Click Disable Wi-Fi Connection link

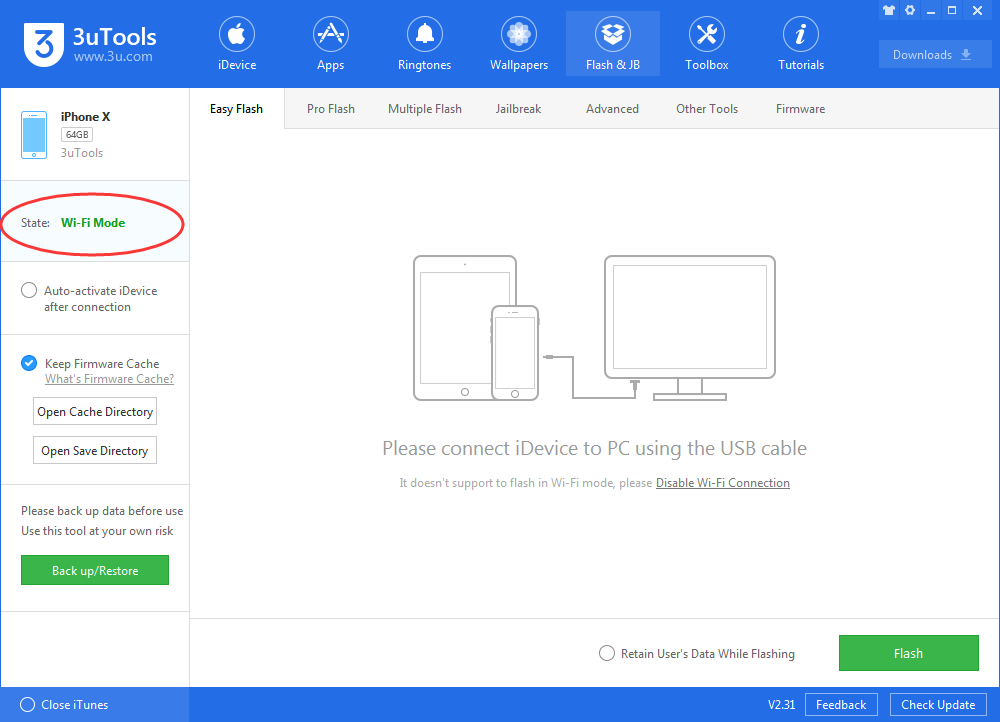(x=723, y=483)
